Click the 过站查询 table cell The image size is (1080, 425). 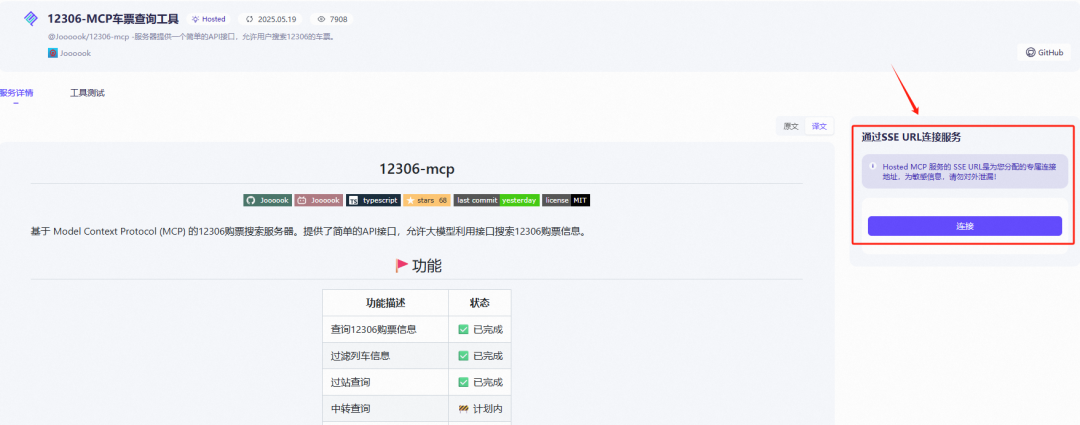385,382
